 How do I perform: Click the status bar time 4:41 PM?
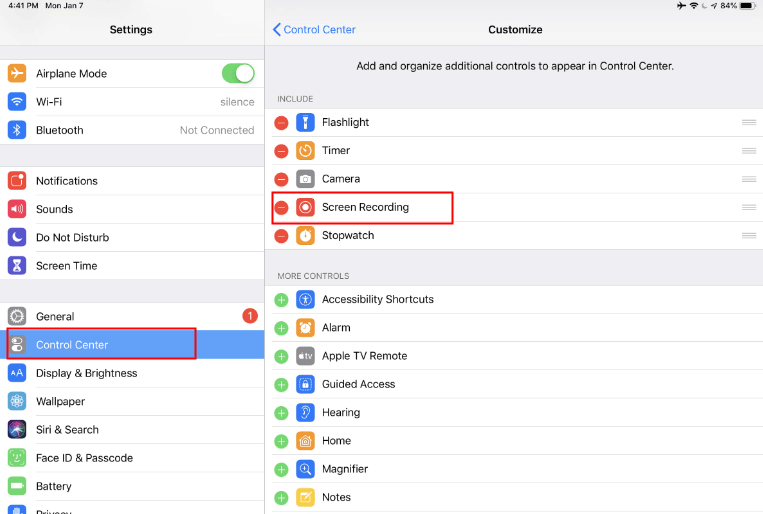tap(23, 6)
